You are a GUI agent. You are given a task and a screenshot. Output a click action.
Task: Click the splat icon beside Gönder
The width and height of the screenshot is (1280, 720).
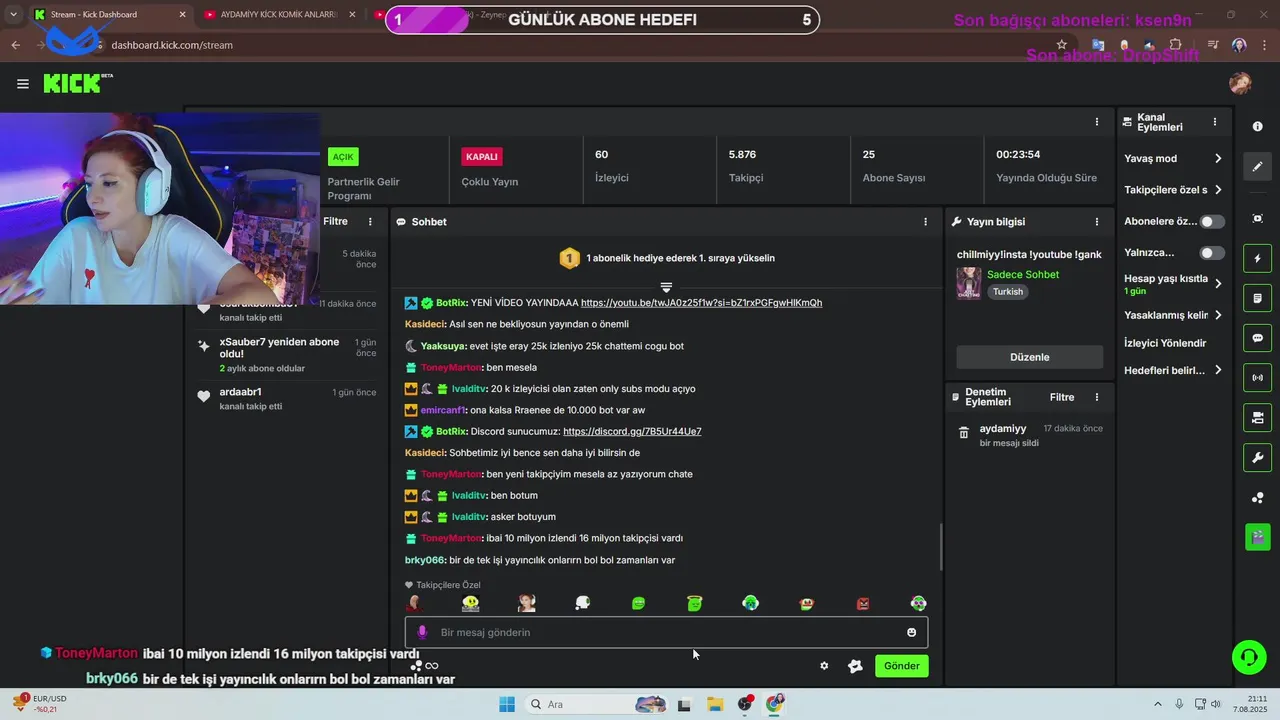(x=855, y=666)
